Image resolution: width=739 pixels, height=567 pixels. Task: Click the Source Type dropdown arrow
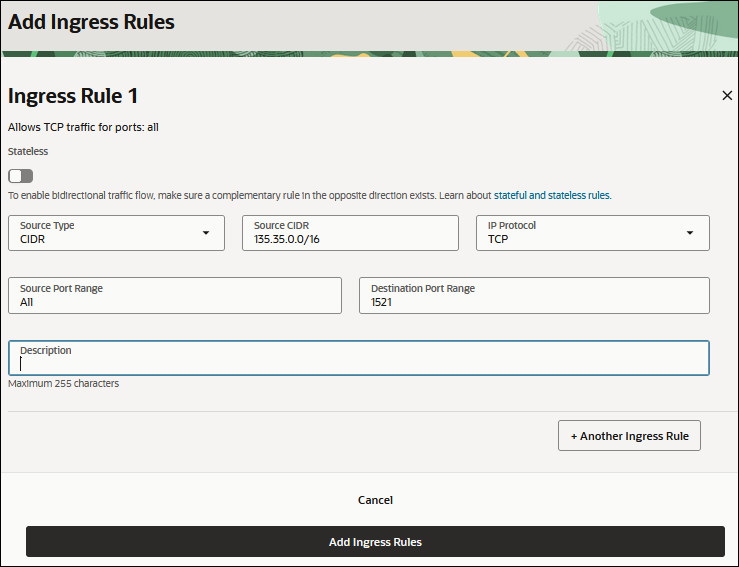[206, 233]
